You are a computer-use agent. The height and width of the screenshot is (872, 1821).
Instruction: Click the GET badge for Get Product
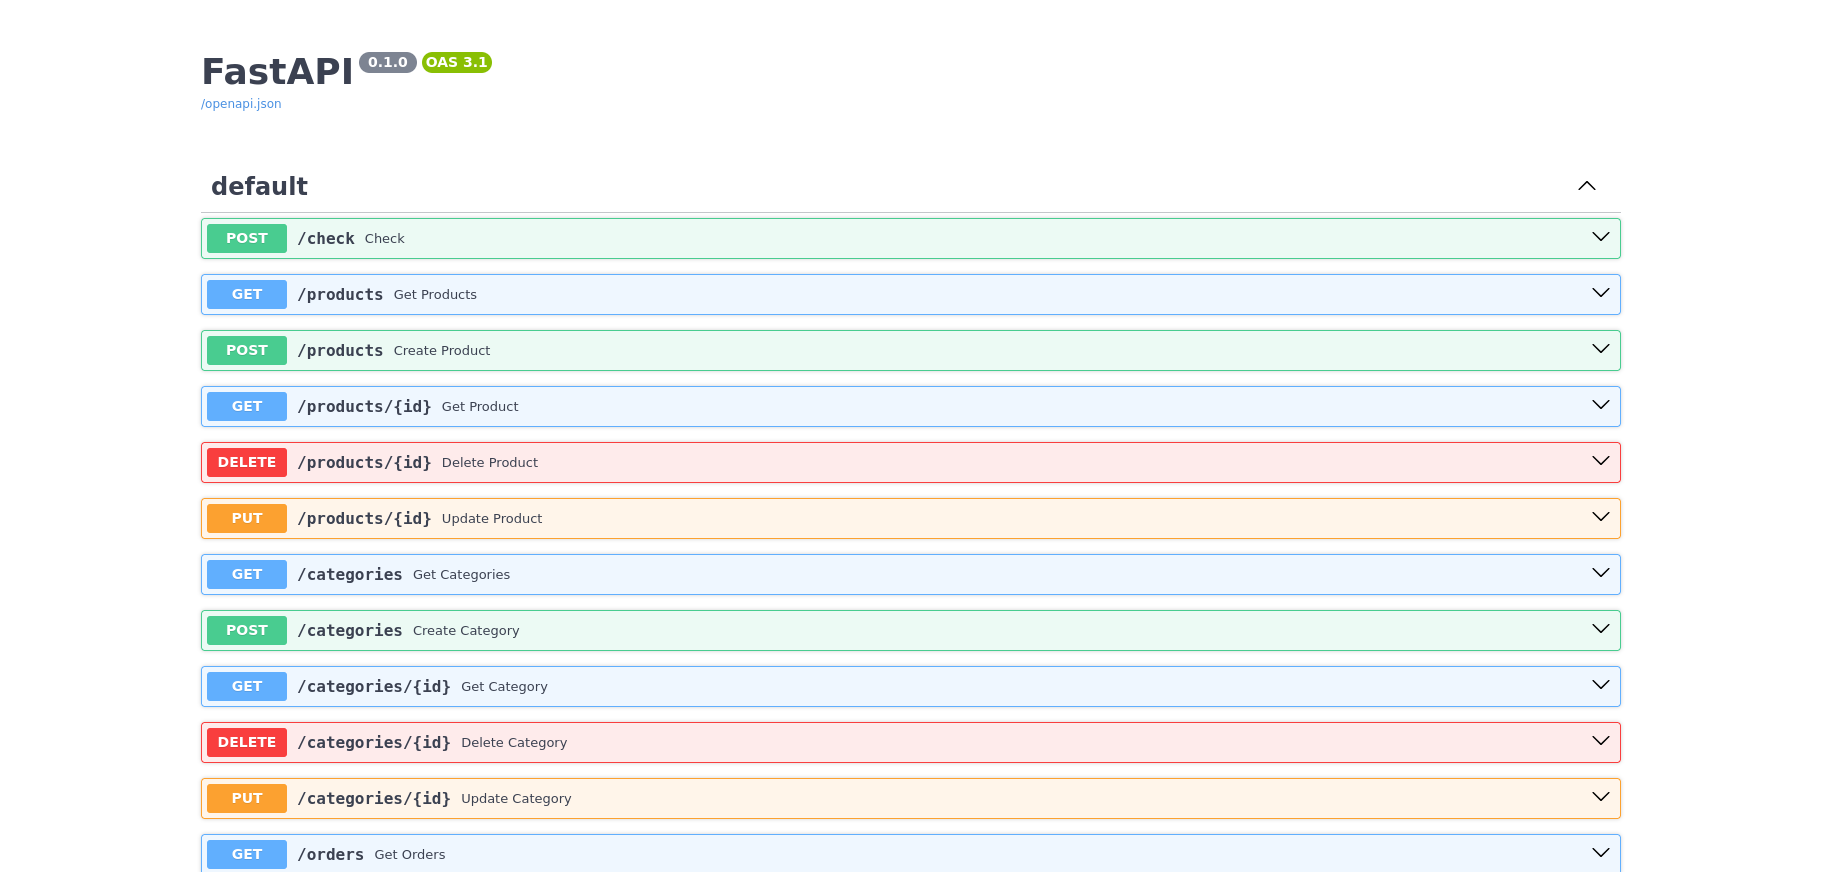coord(247,406)
